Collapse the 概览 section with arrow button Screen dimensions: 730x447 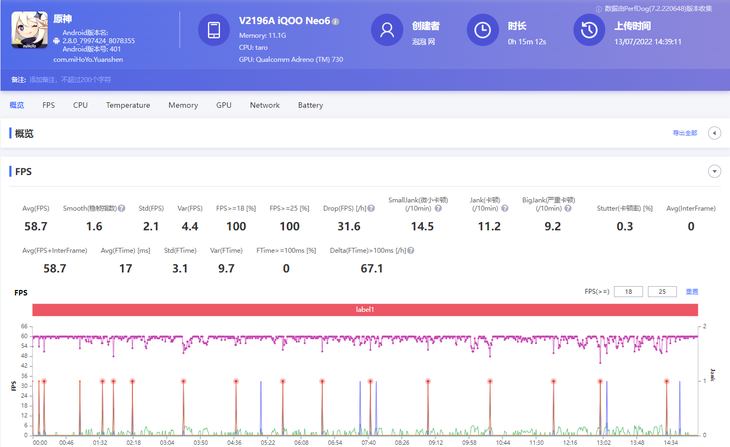click(714, 133)
